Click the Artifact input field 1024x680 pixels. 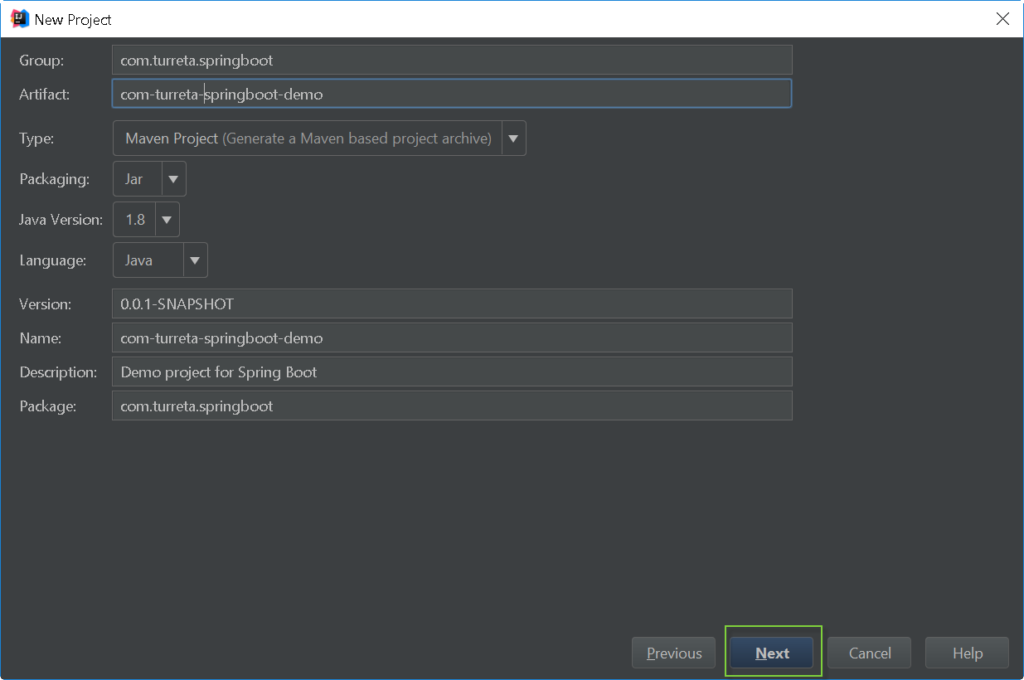pos(452,94)
